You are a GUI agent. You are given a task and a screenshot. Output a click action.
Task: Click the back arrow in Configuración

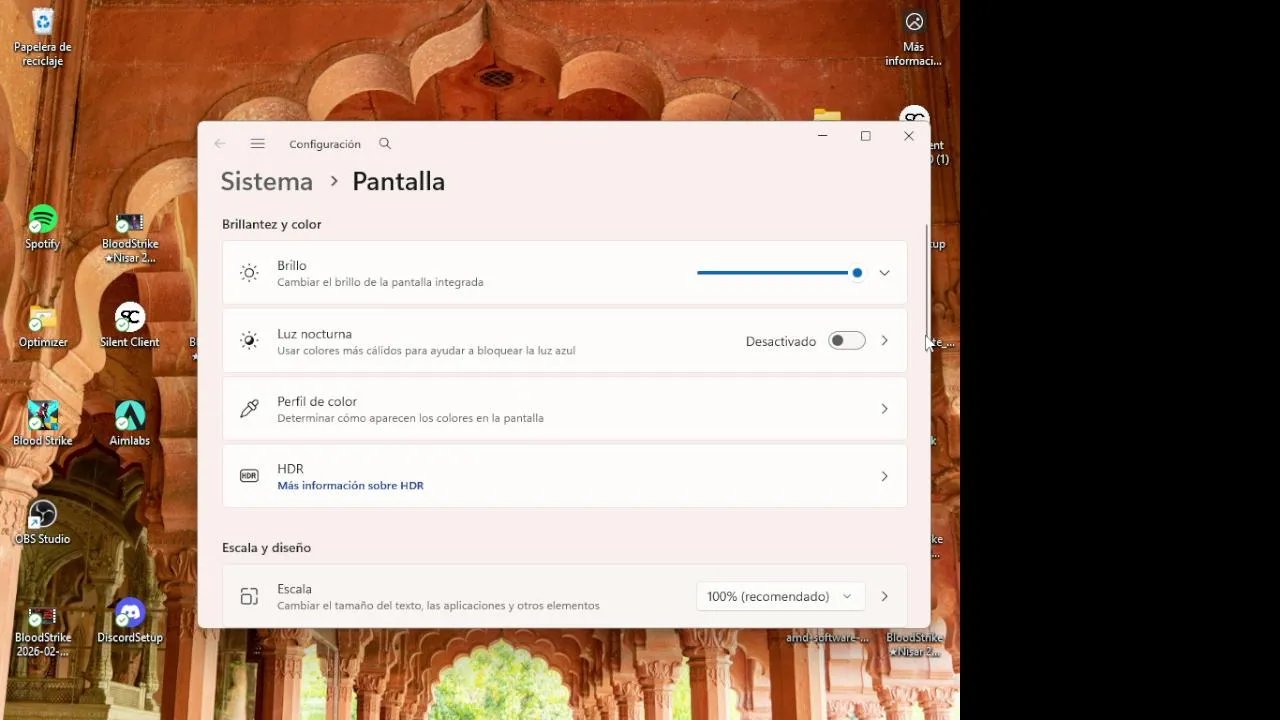[220, 144]
